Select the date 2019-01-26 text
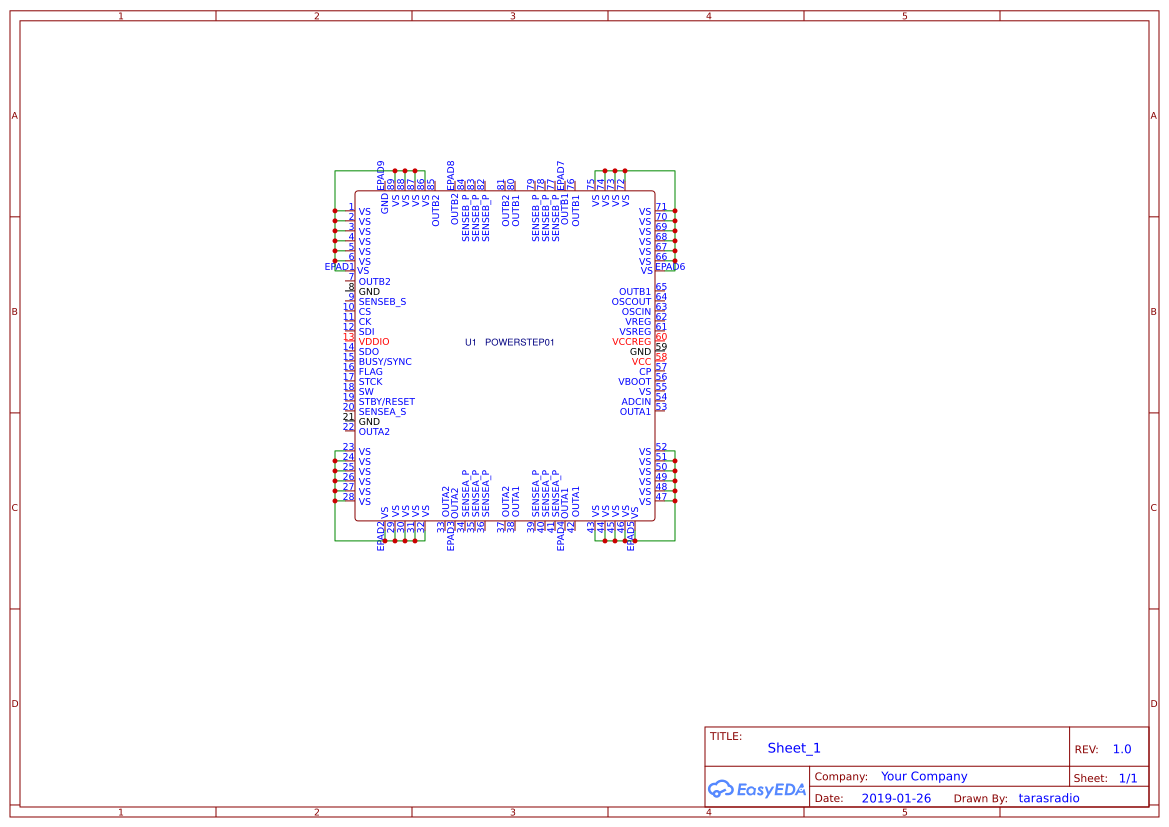This screenshot has width=1169, height=827. click(895, 797)
